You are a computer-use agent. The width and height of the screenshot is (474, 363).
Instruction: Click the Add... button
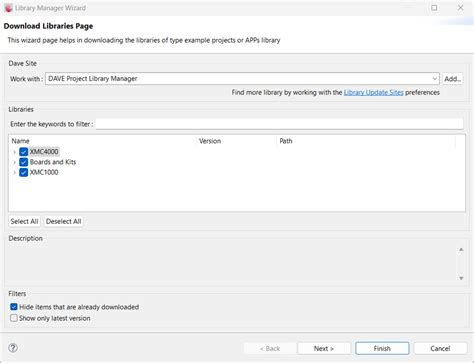coord(453,79)
